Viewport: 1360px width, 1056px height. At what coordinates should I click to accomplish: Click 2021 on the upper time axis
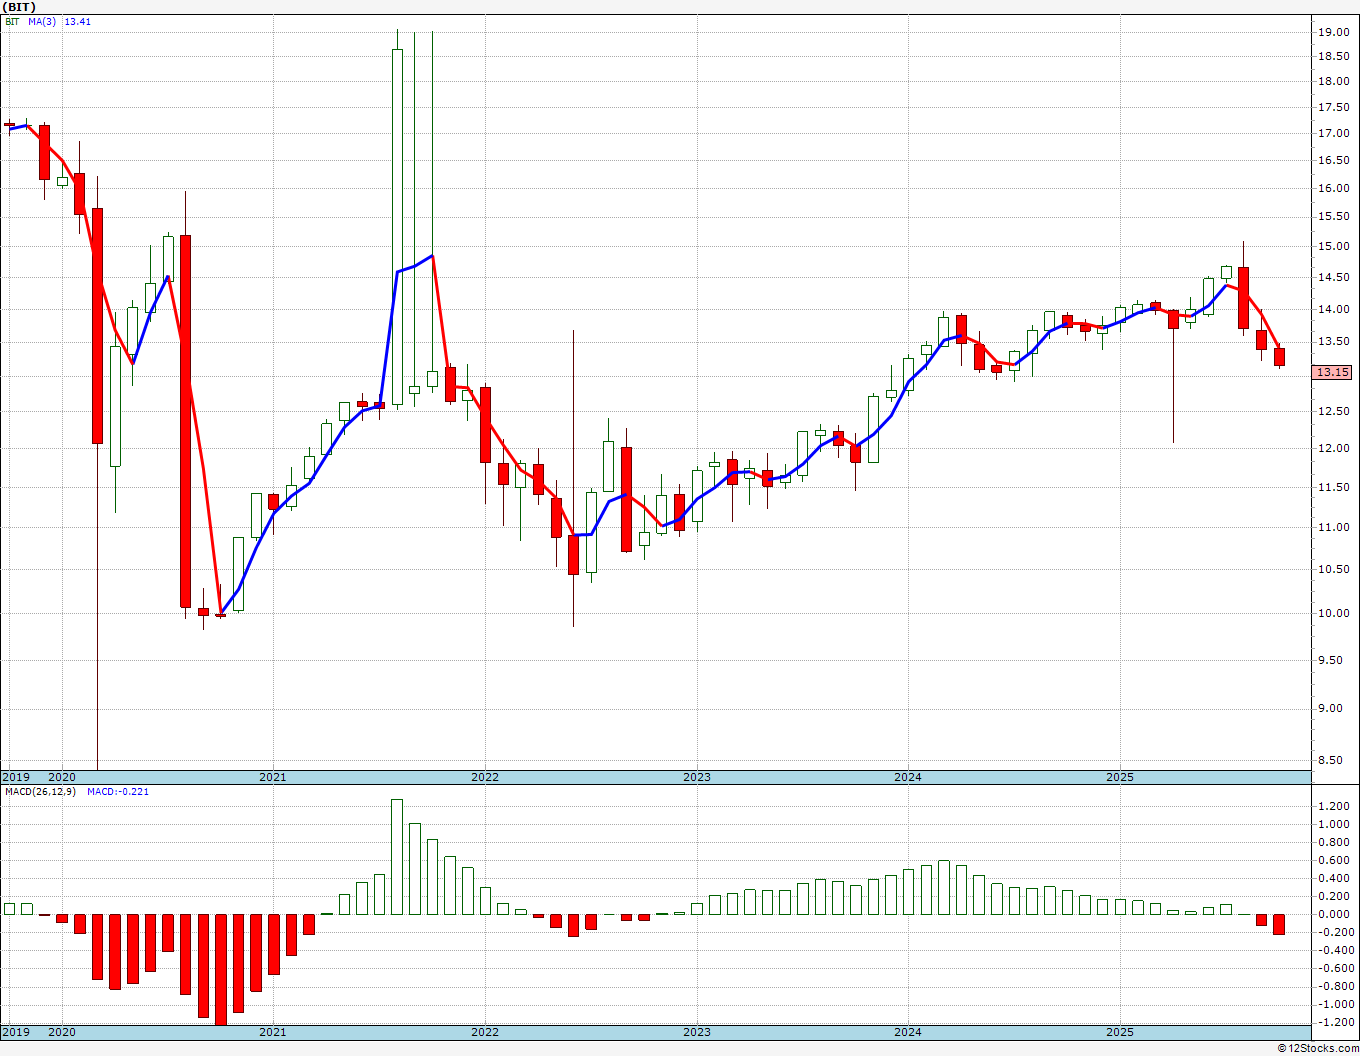[x=273, y=777]
